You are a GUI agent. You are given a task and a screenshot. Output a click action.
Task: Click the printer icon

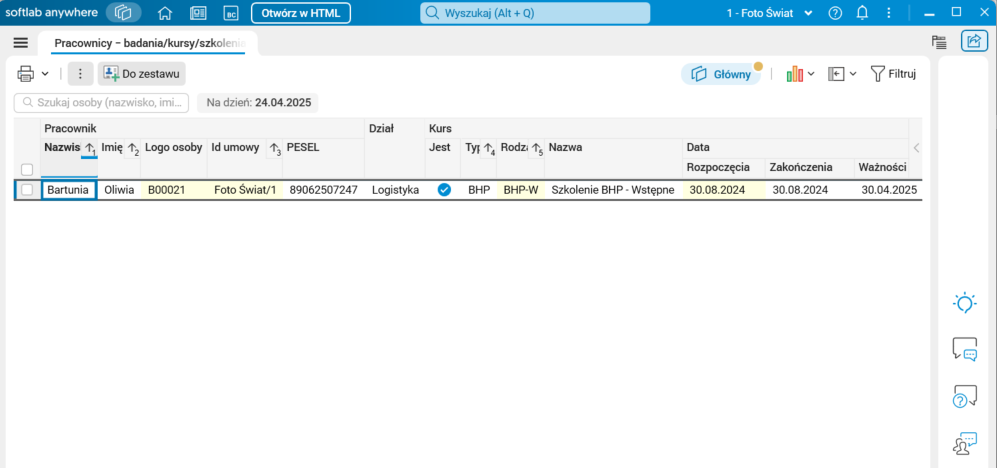tap(26, 74)
